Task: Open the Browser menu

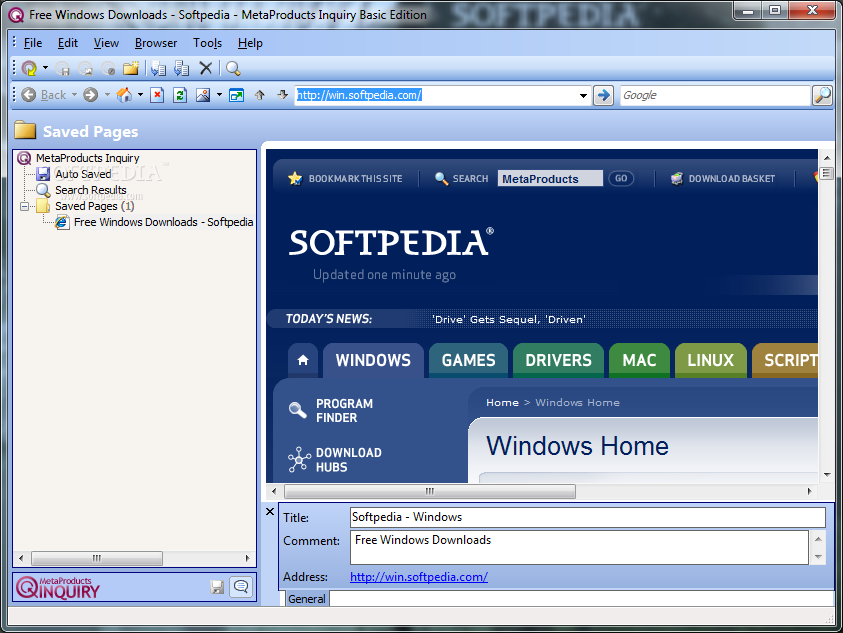Action: [x=156, y=43]
